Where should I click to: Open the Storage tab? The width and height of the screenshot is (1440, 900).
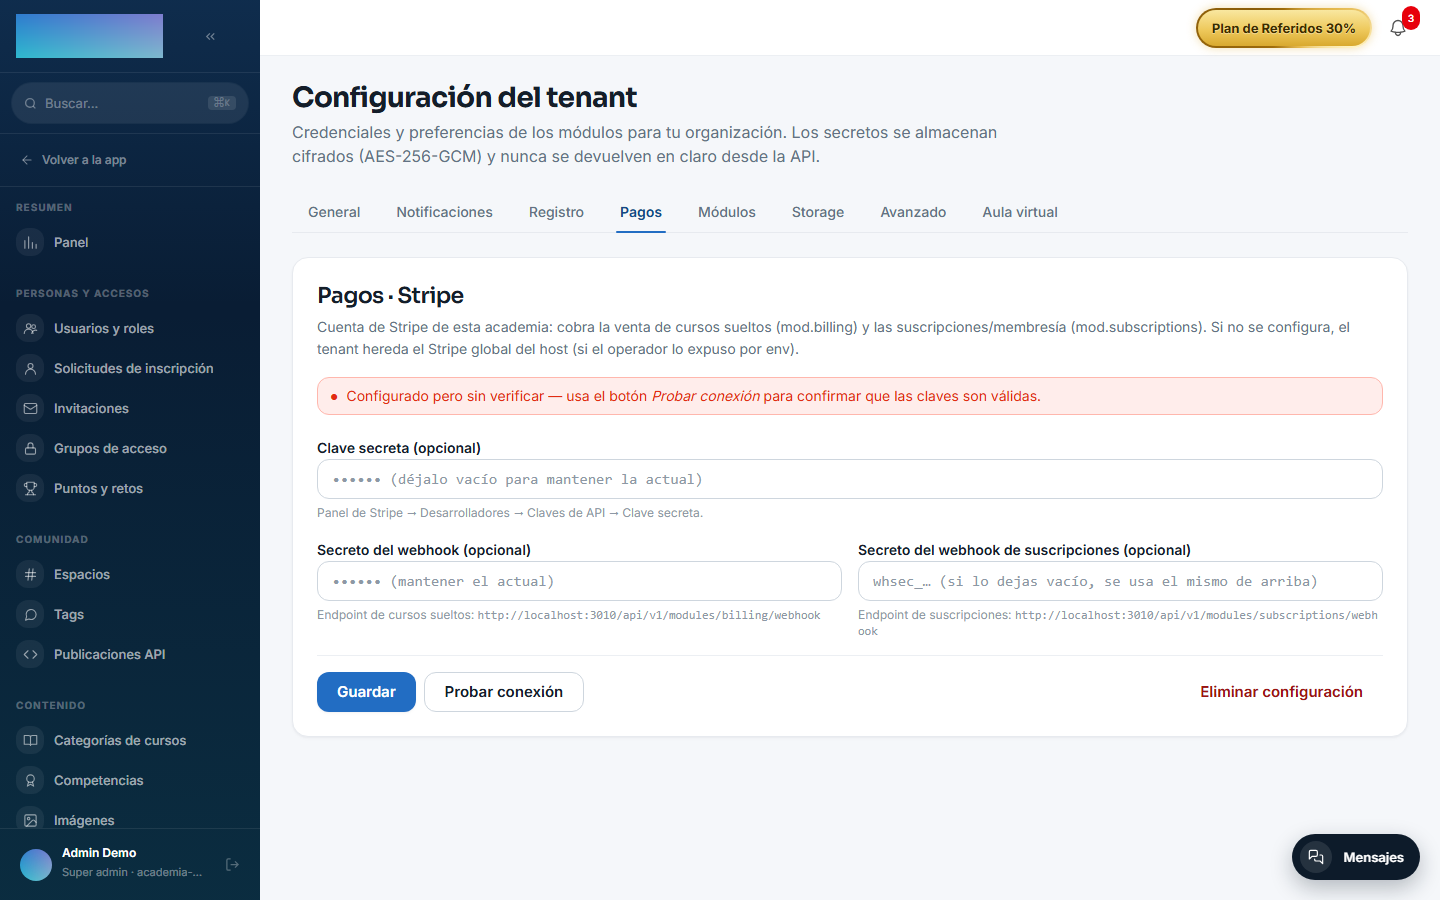pos(818,212)
